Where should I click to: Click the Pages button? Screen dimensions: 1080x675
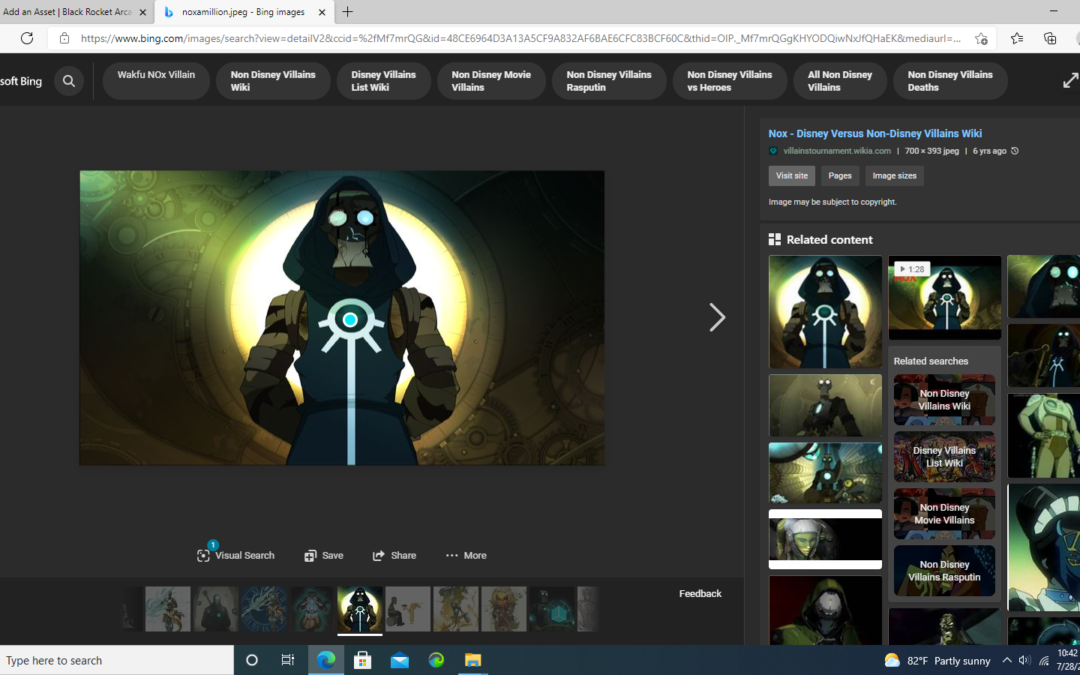(840, 176)
